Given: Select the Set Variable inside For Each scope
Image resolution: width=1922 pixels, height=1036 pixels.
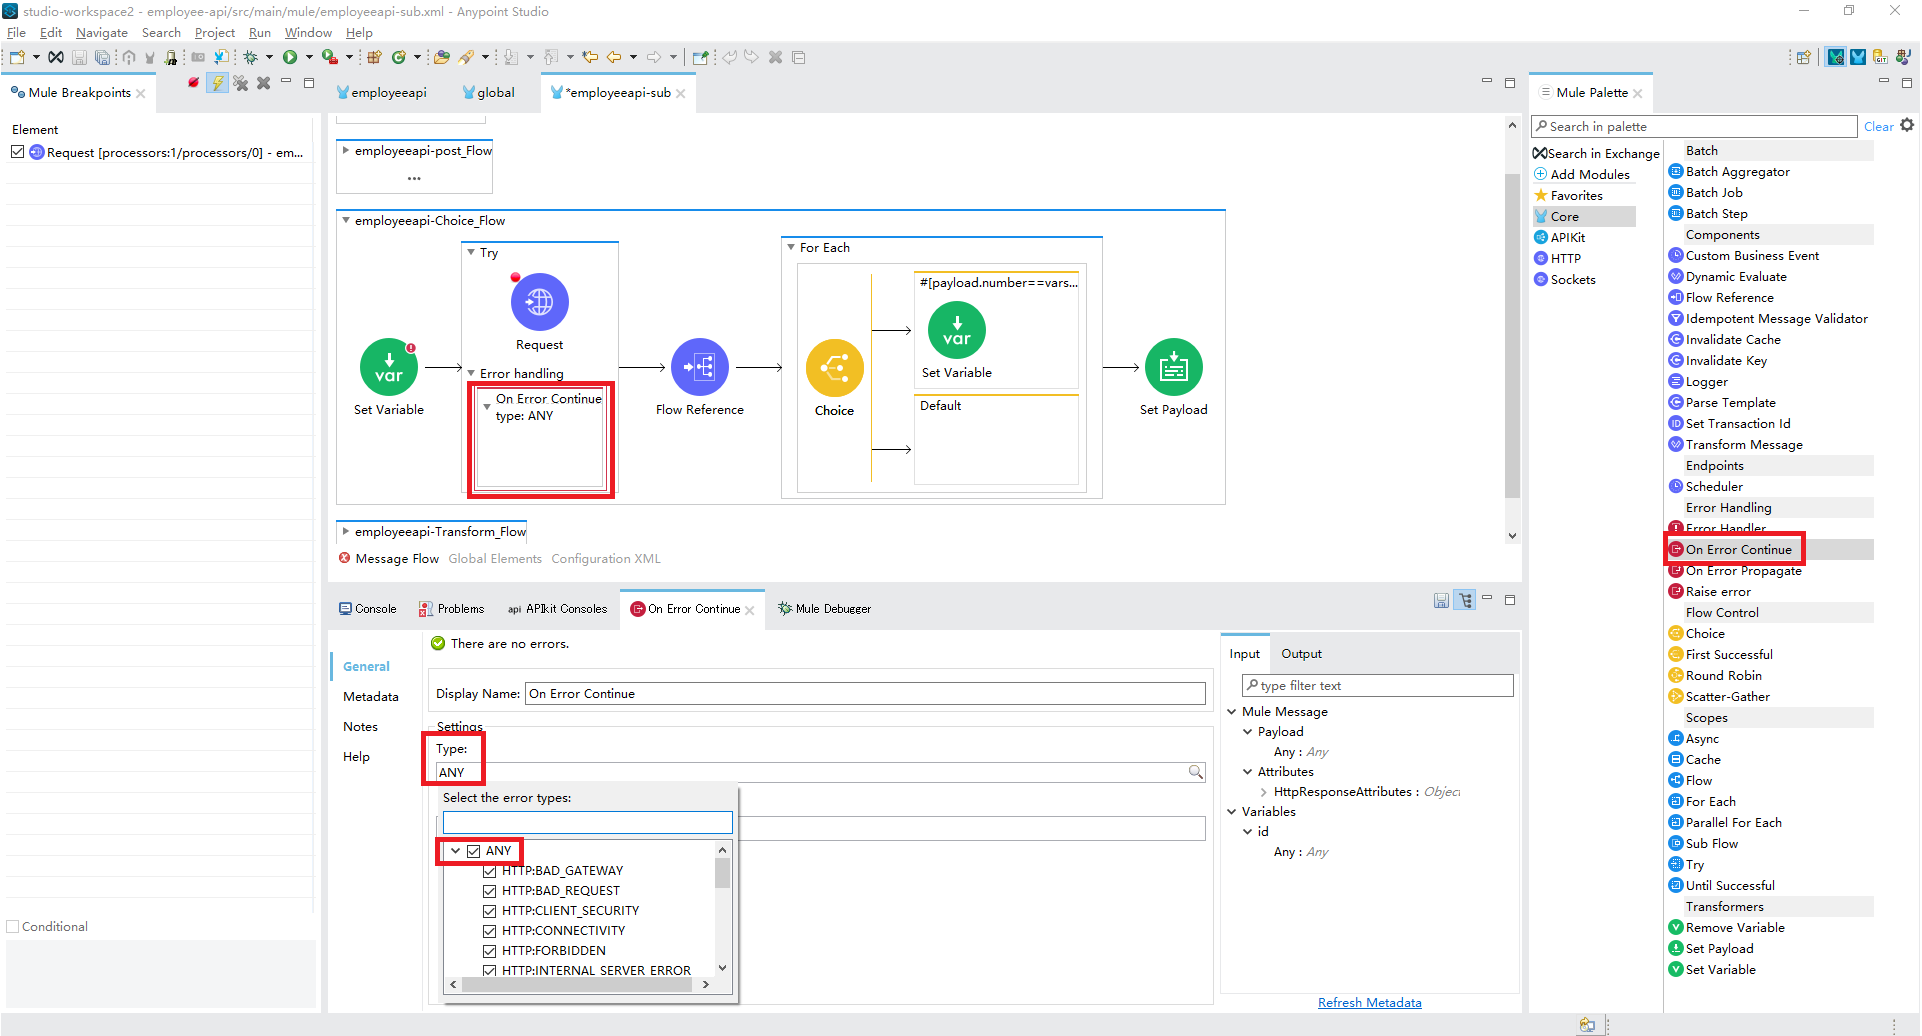Looking at the screenshot, I should 957,330.
